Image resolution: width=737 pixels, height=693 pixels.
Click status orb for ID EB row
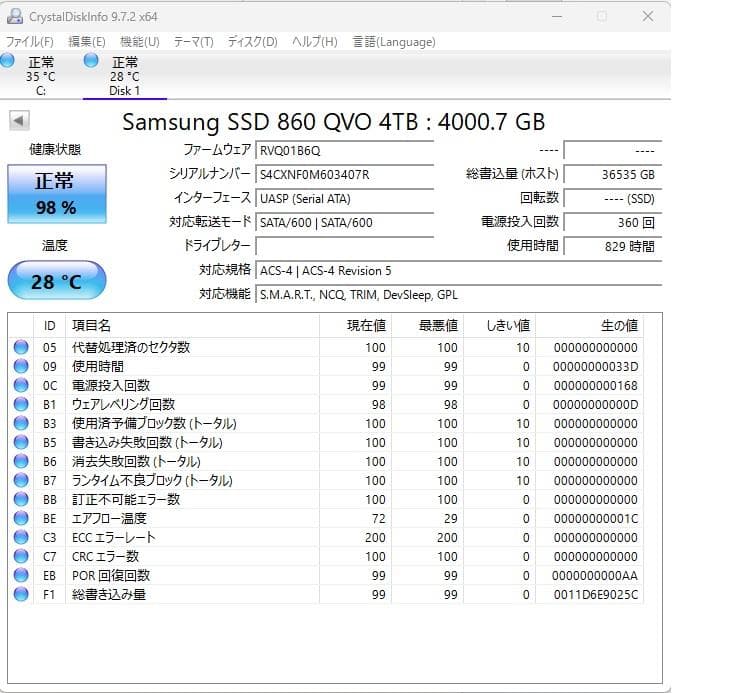click(21, 575)
